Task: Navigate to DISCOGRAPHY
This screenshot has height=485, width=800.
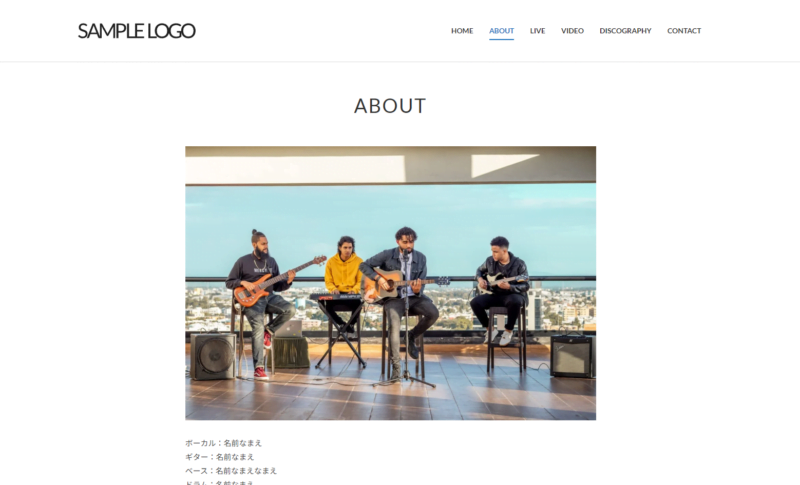Action: pyautogui.click(x=625, y=31)
